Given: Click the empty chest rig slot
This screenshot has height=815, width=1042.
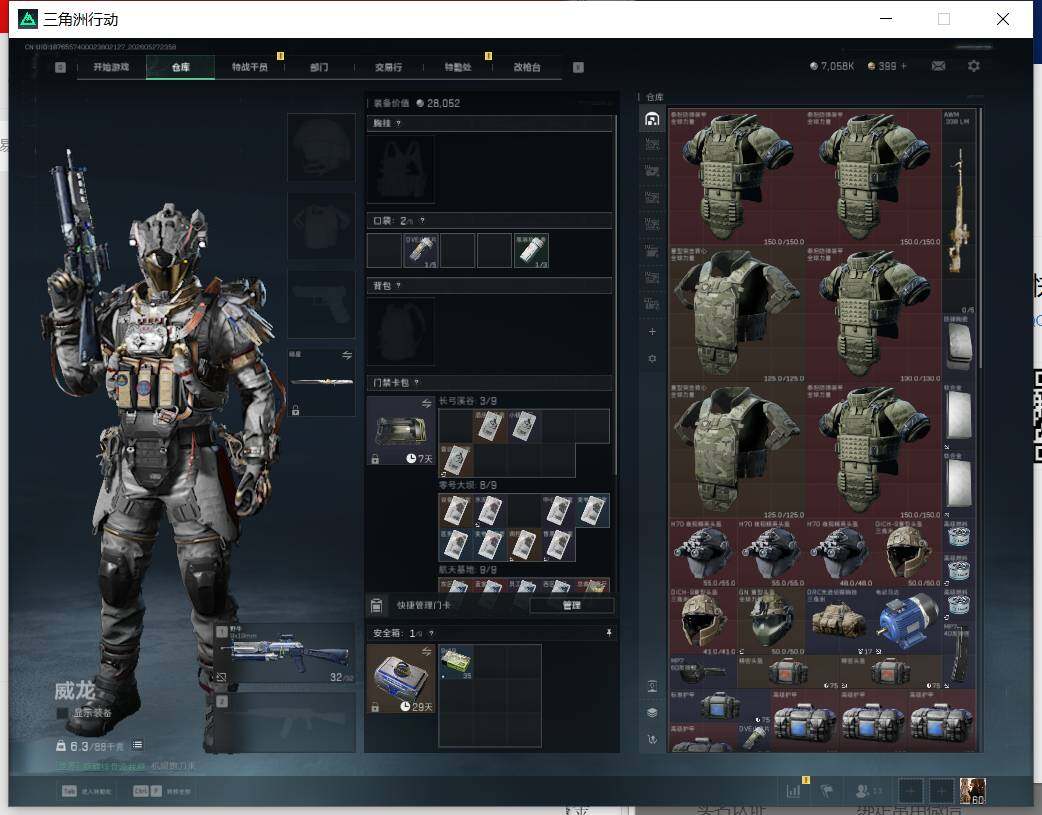Looking at the screenshot, I should pos(401,170).
